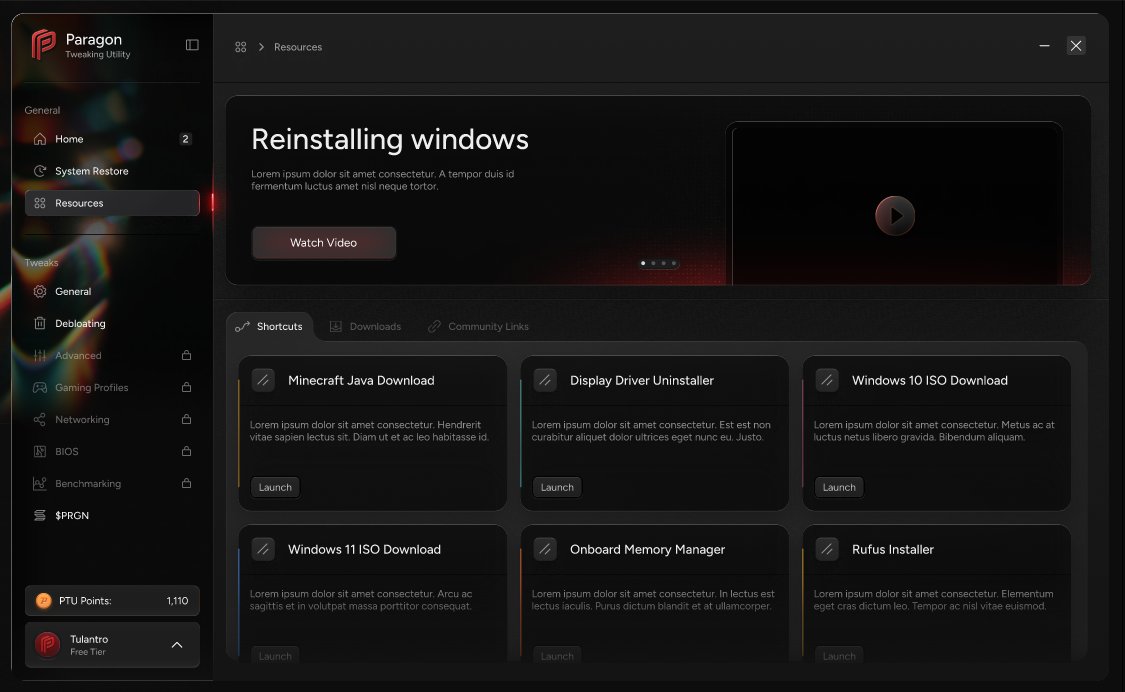Click the Windows 11 ISO Download card icon
The width and height of the screenshot is (1125, 692).
263,549
